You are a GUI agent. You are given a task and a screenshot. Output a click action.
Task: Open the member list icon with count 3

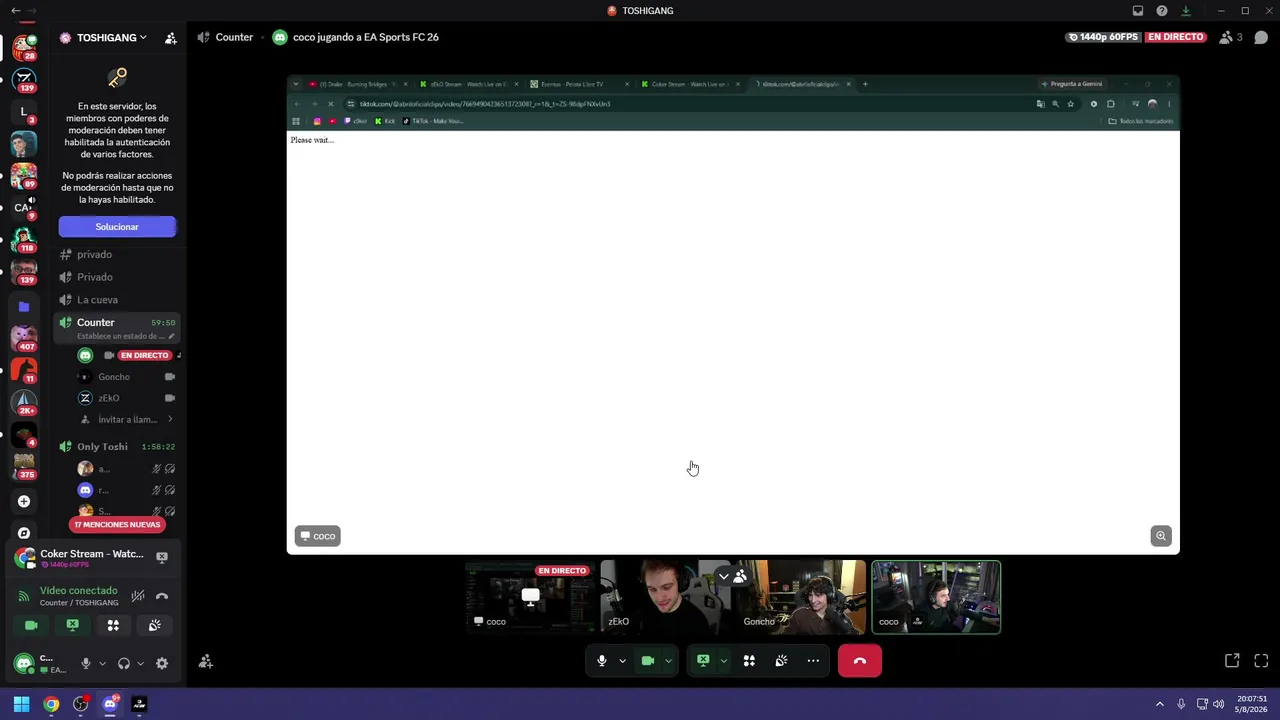[x=1230, y=38]
